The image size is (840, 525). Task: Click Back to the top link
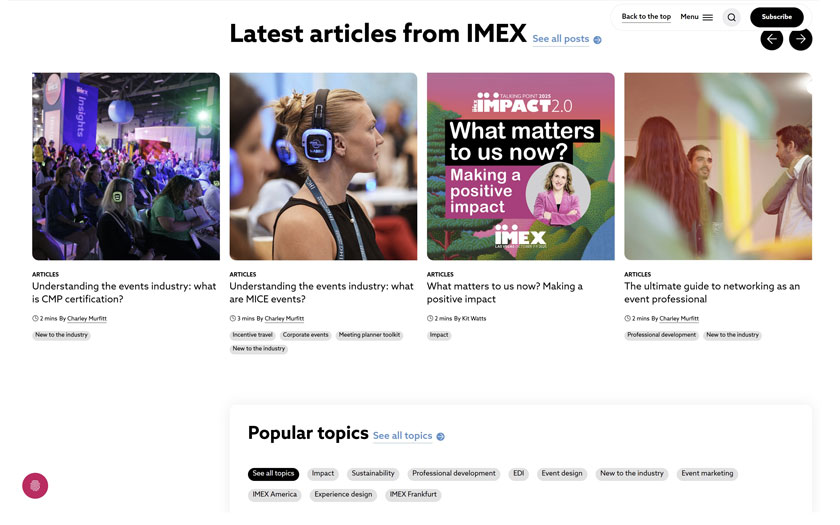[646, 17]
